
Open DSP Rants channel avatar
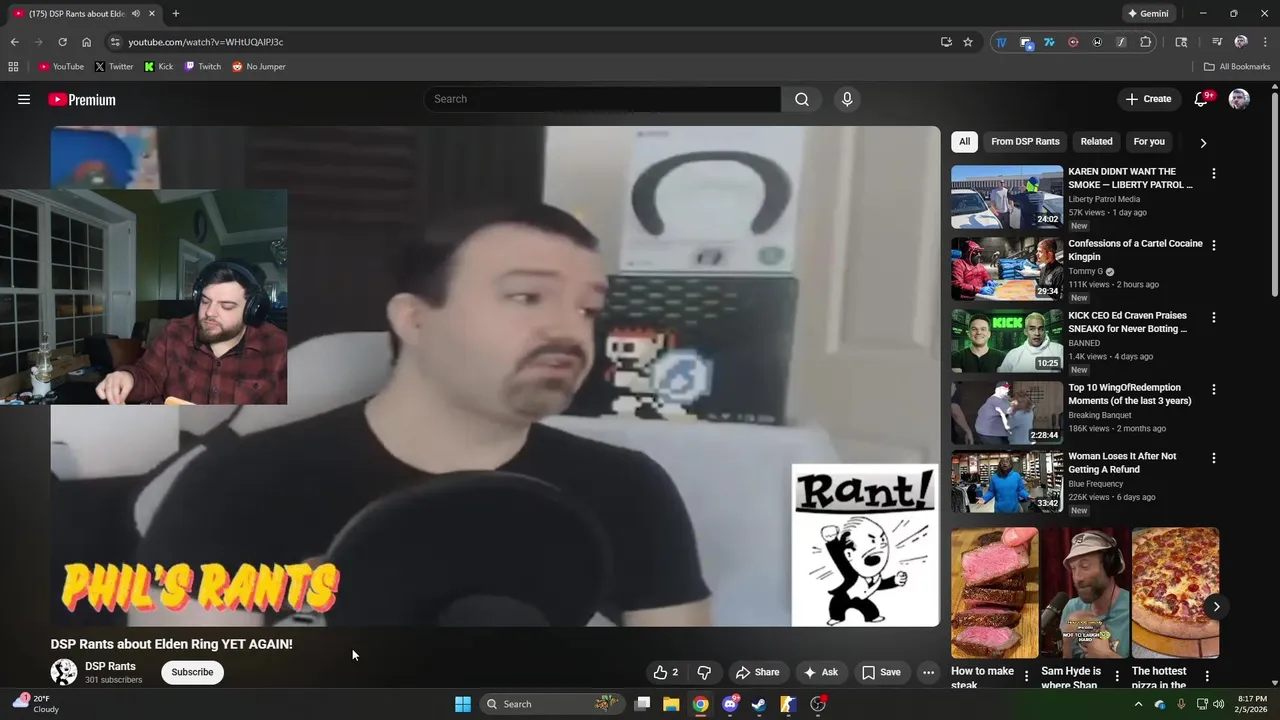click(x=64, y=672)
